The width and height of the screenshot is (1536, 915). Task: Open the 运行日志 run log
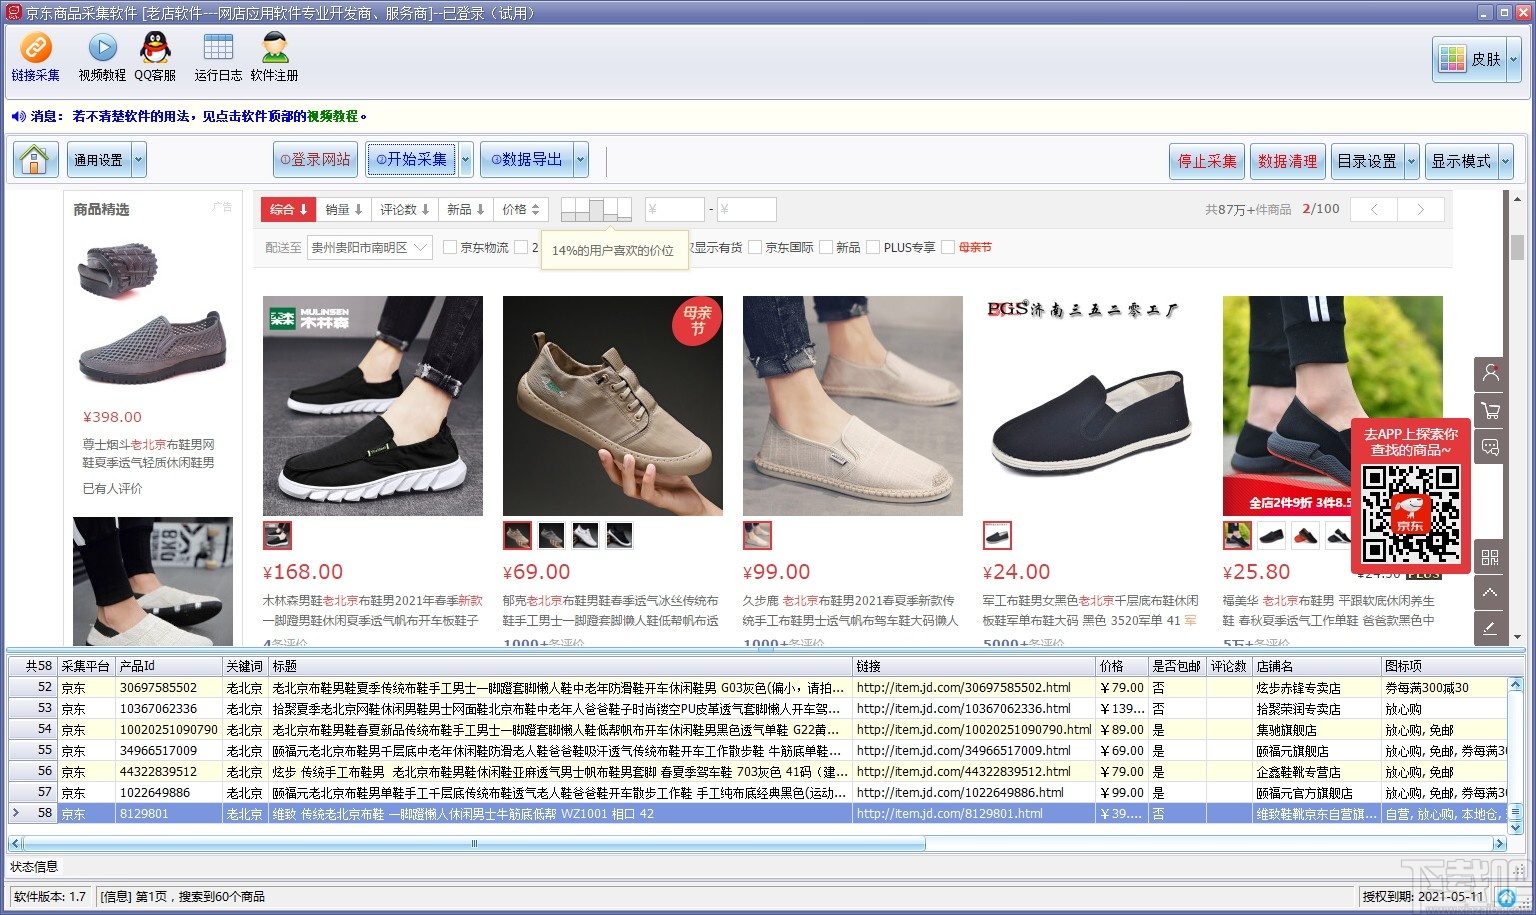pyautogui.click(x=218, y=57)
